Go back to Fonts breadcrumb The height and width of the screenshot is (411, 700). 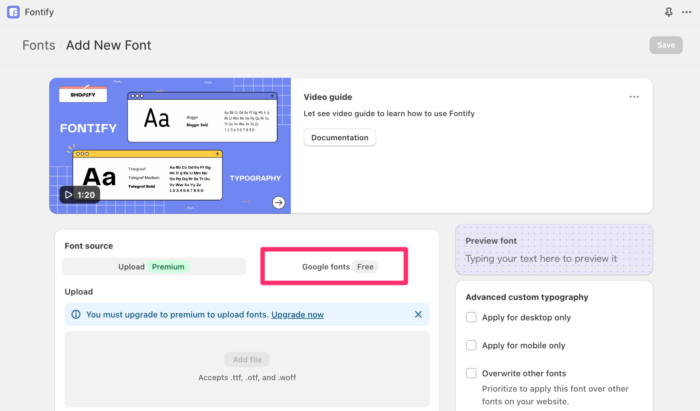coord(39,45)
